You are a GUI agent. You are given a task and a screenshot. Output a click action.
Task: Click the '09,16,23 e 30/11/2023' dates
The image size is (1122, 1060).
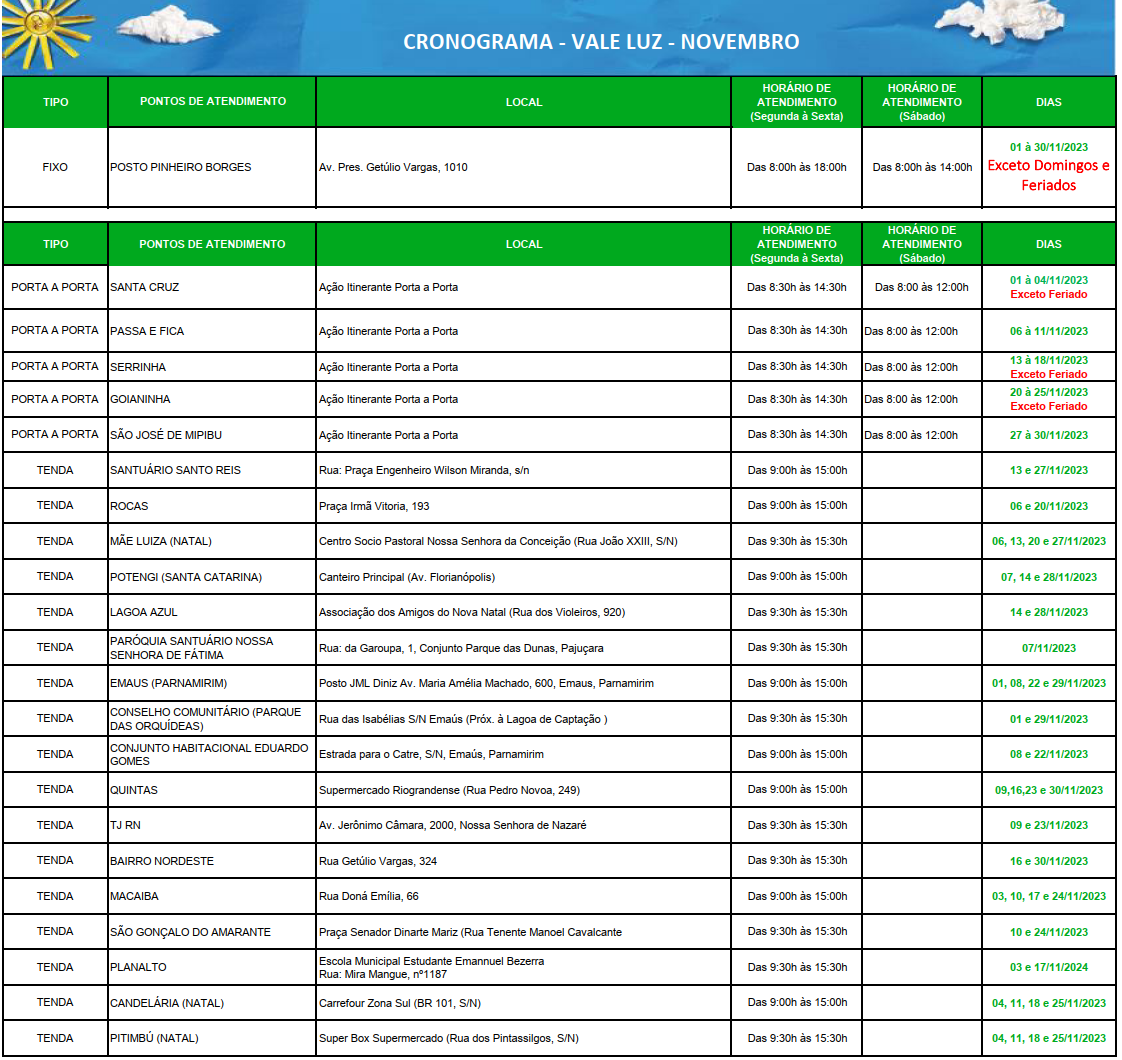coord(1048,789)
